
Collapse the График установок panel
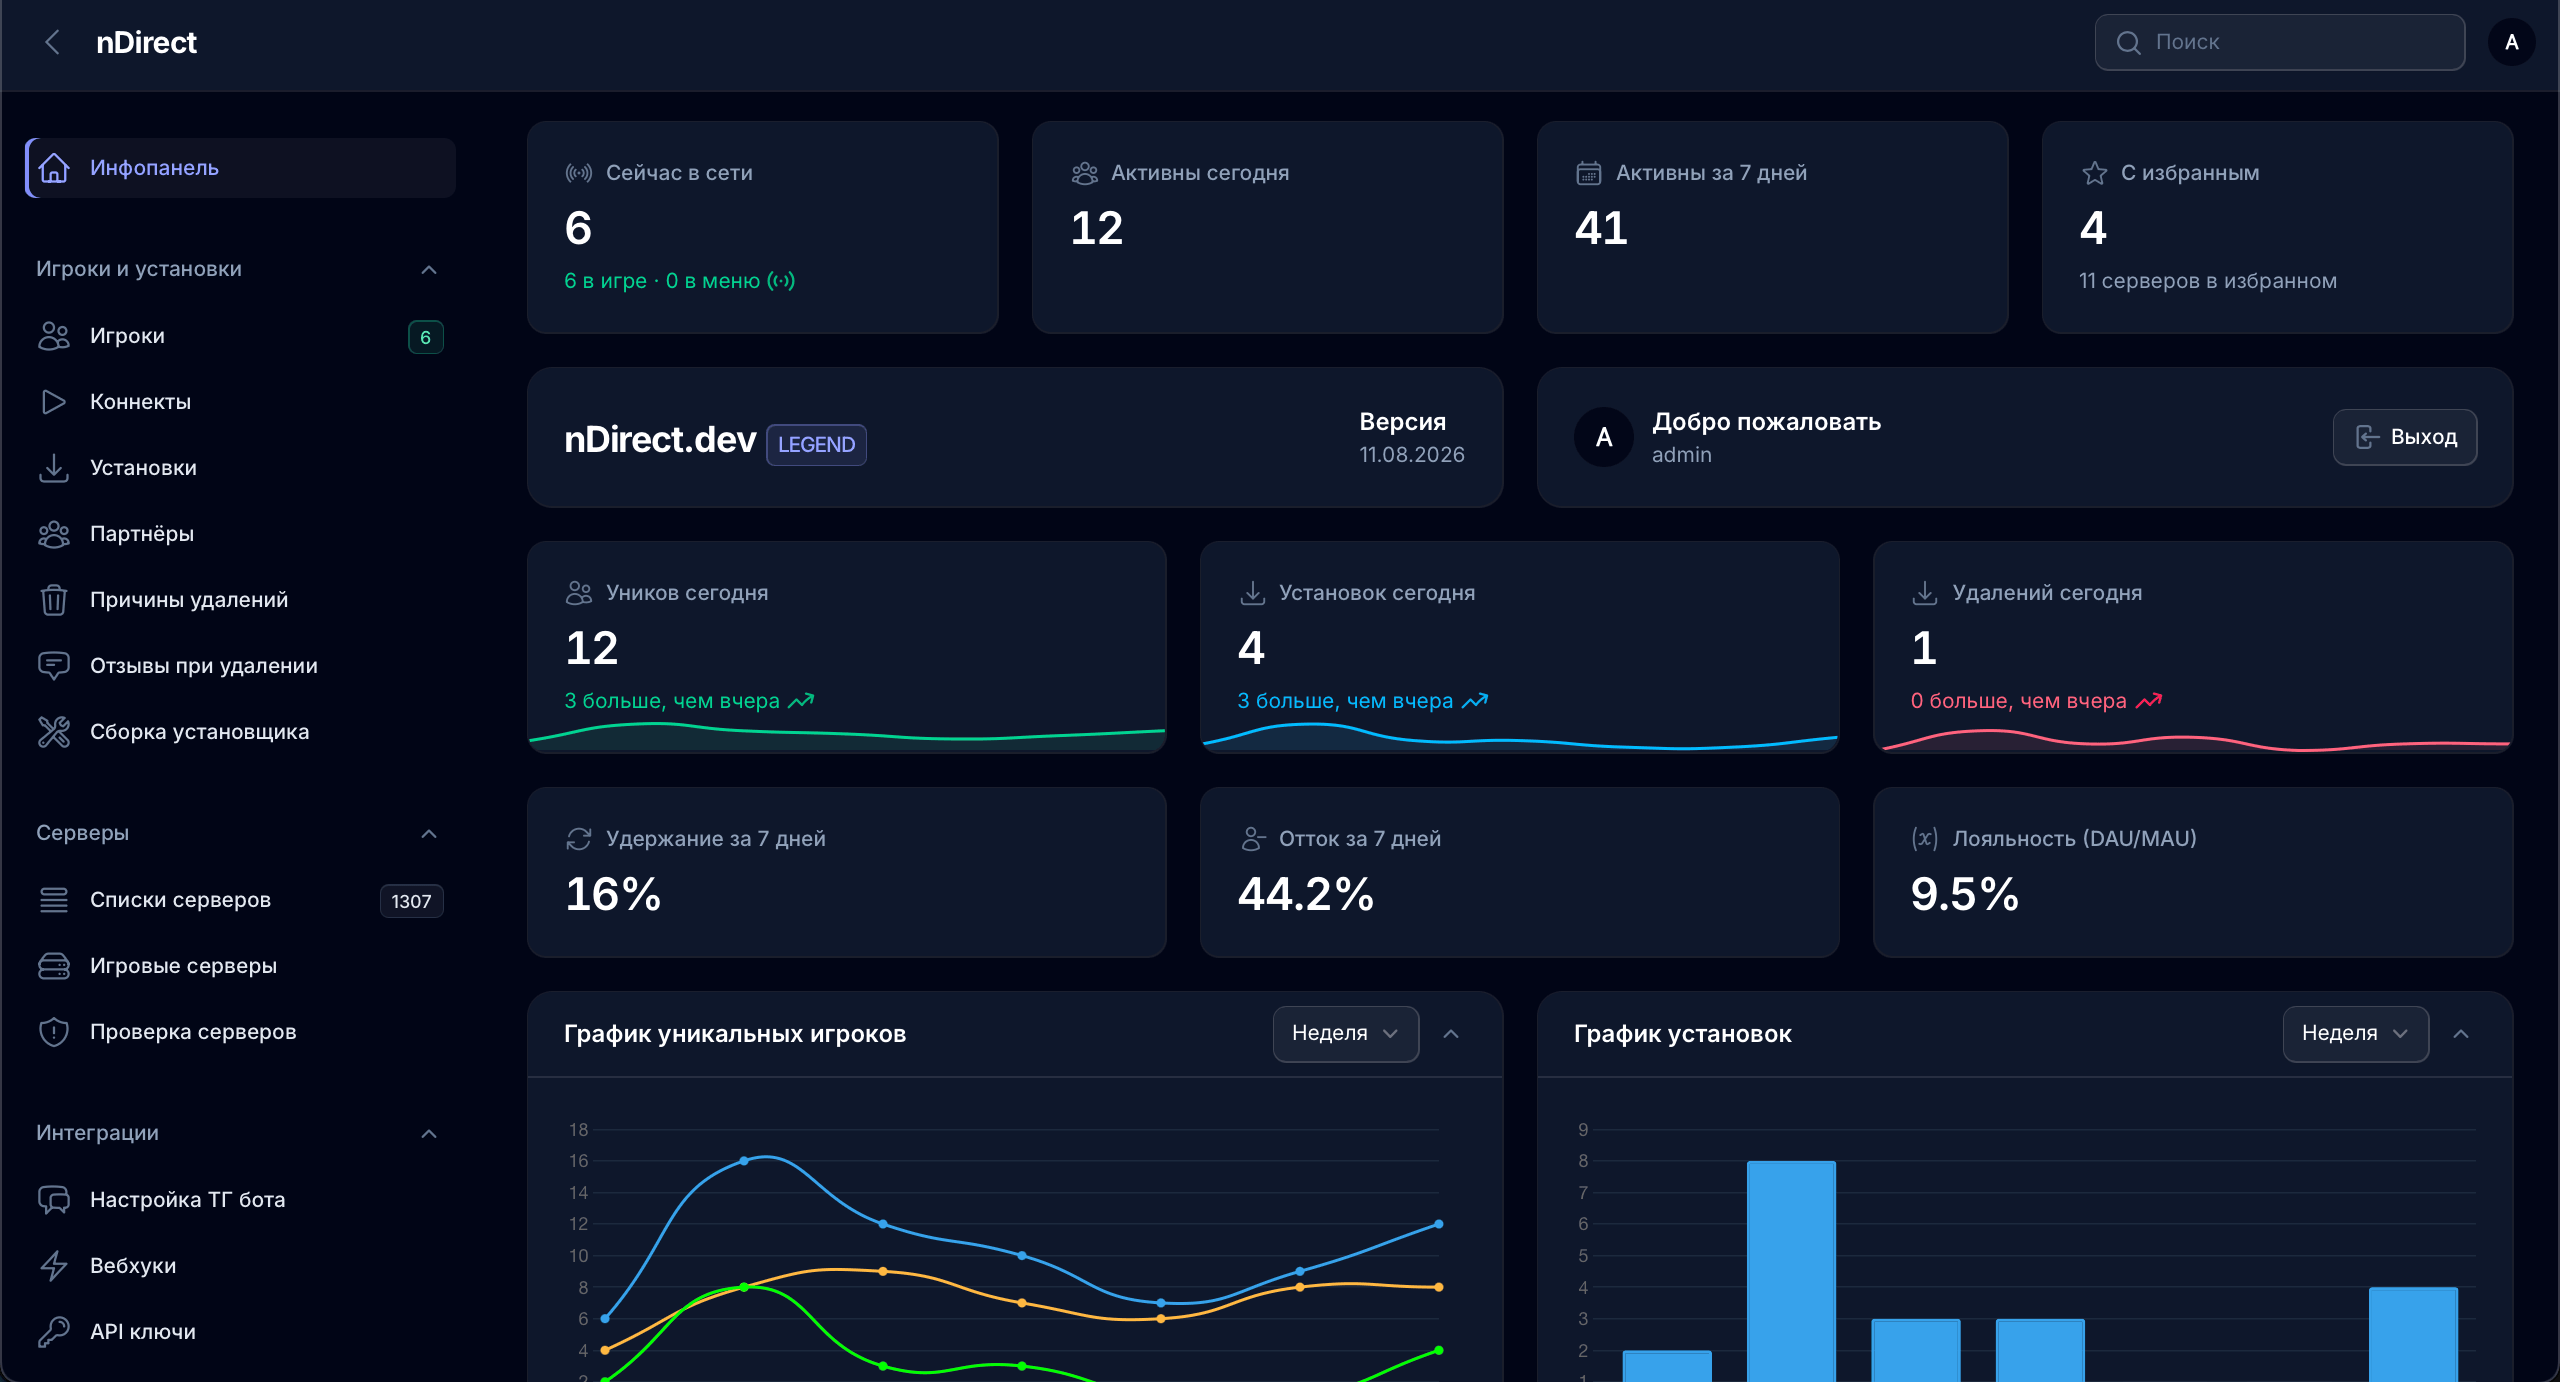[2461, 1033]
